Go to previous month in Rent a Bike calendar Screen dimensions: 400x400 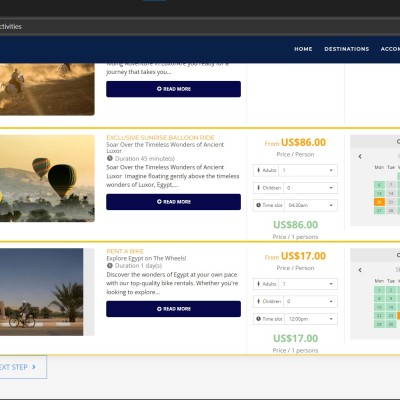[360, 270]
